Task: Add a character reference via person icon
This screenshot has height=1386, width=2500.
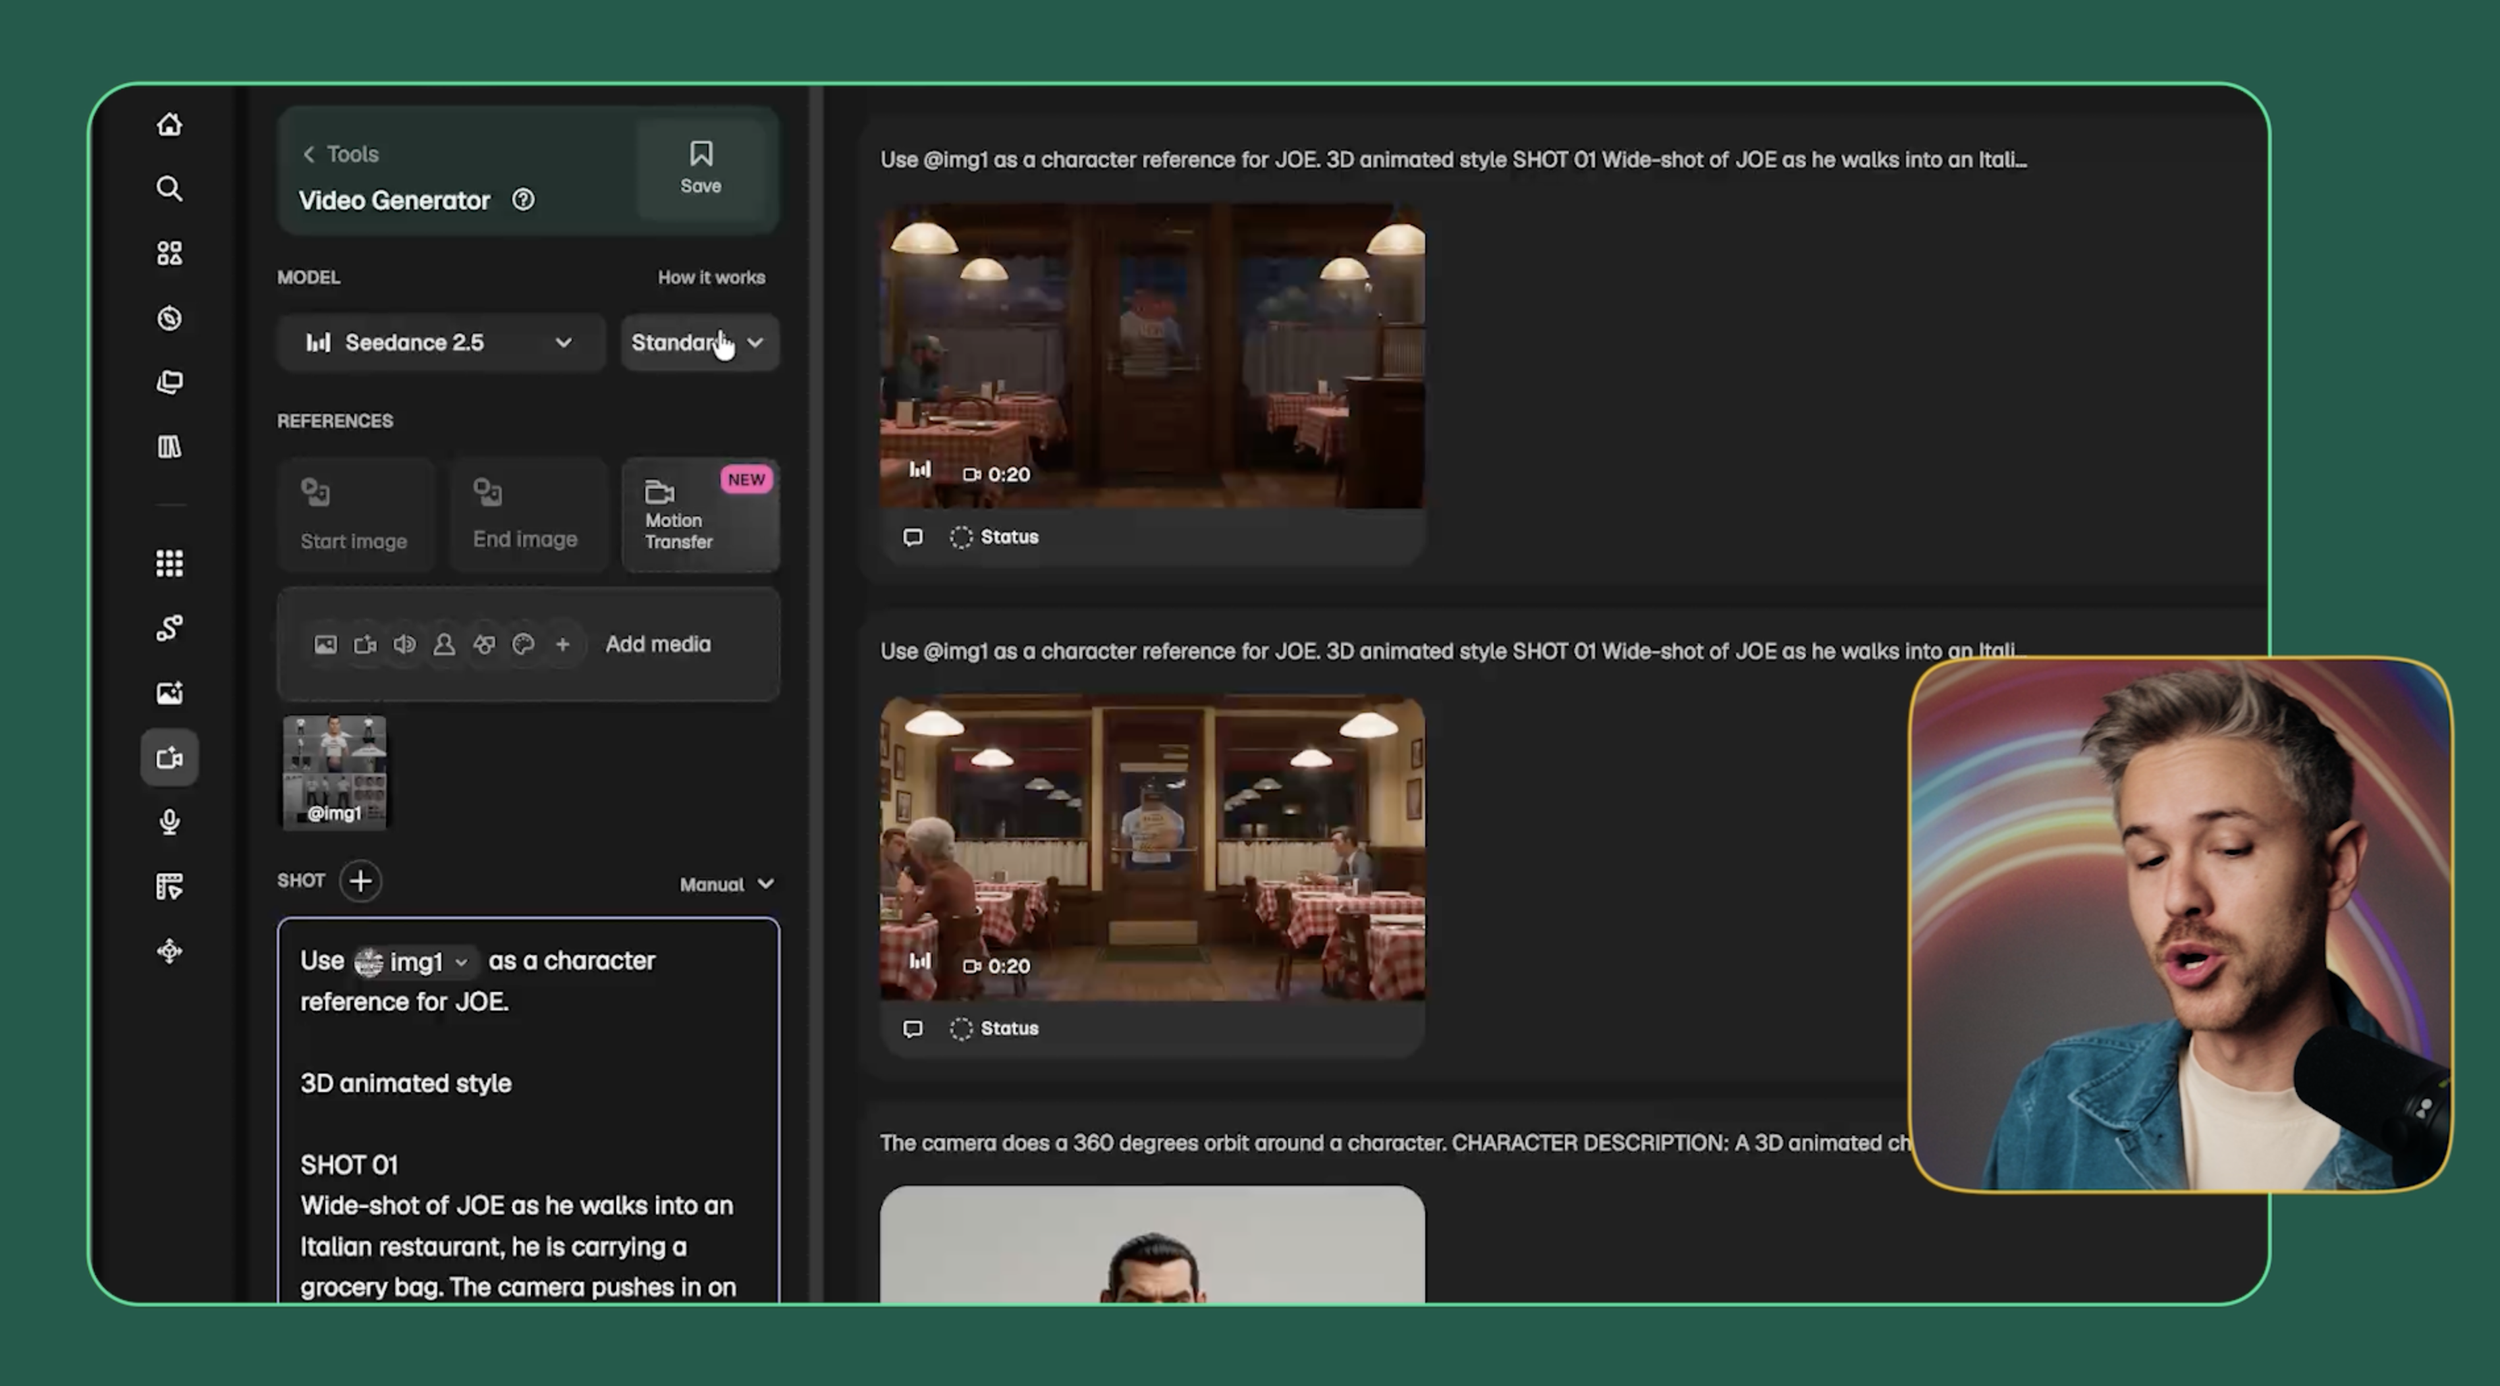Action: coord(444,644)
